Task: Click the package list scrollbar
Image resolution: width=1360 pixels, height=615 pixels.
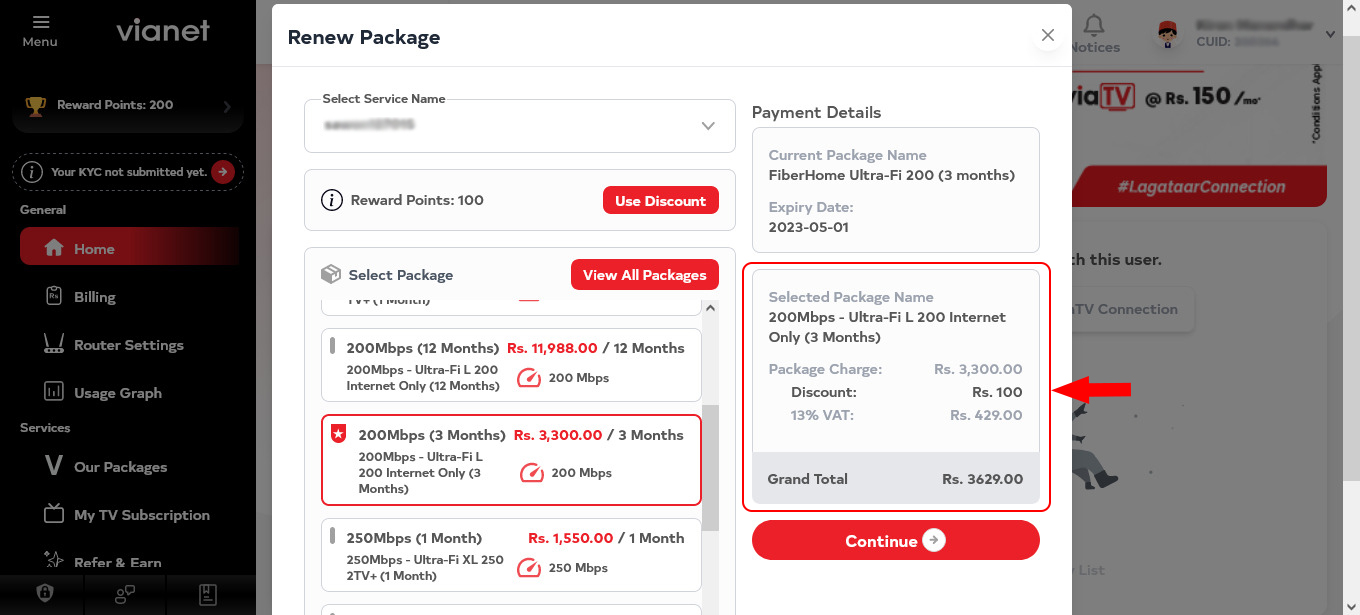Action: coord(710,467)
